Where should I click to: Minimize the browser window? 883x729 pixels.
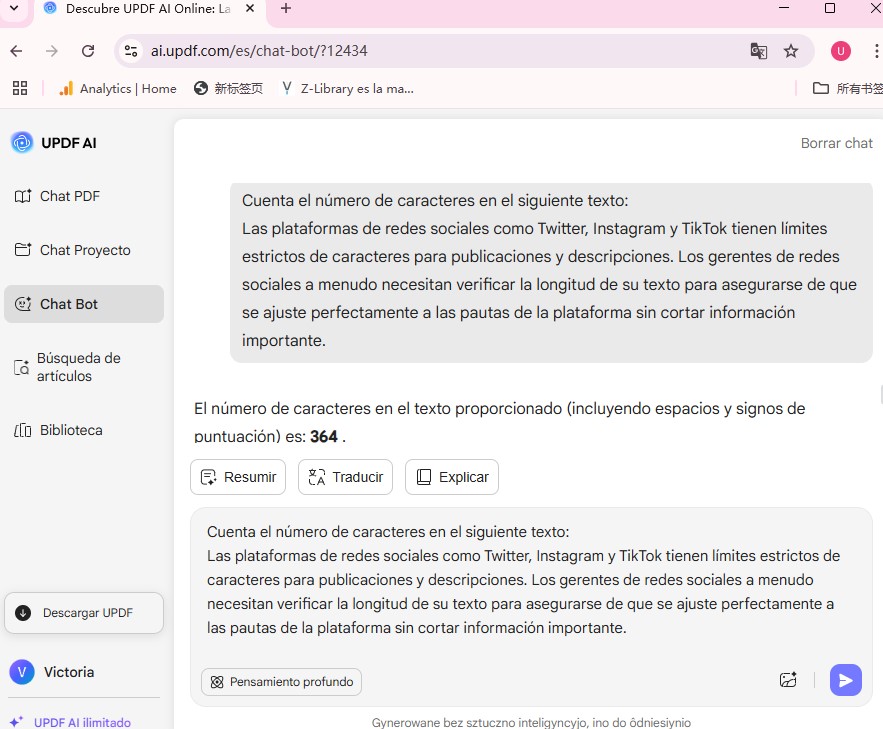coord(783,8)
